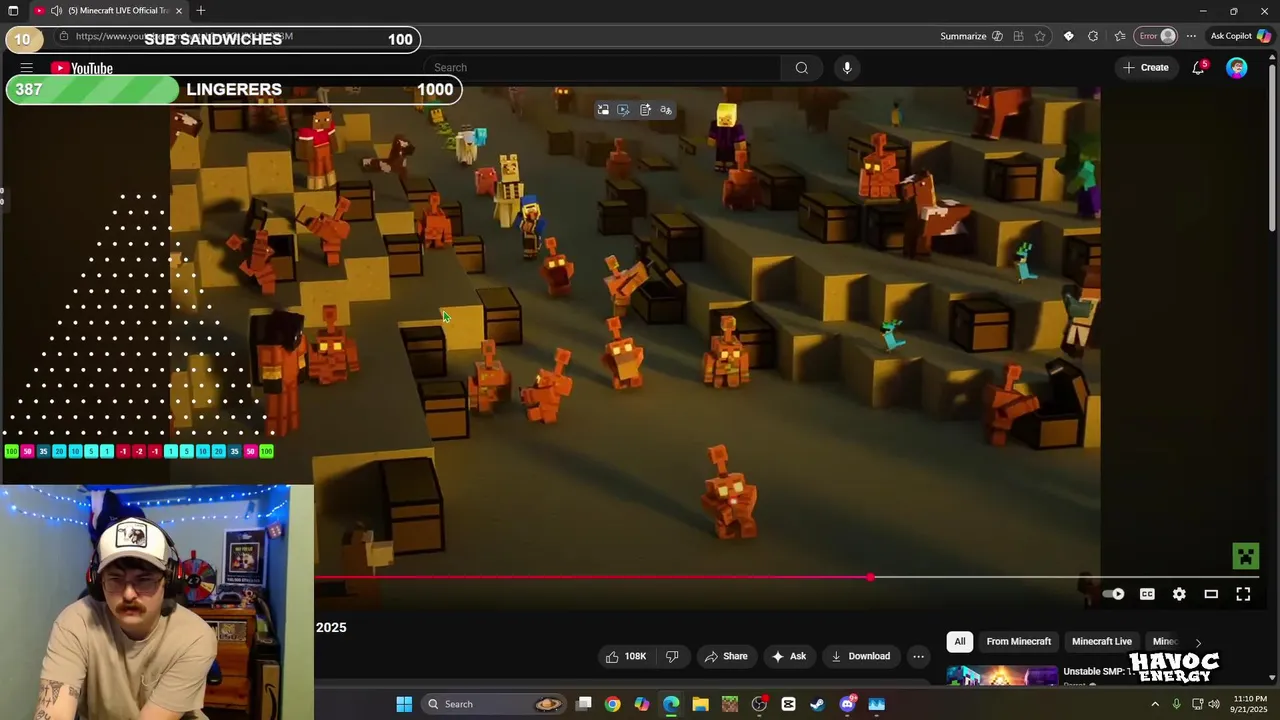The image size is (1280, 720).
Task: Open Steam from the taskbar
Action: [817, 704]
